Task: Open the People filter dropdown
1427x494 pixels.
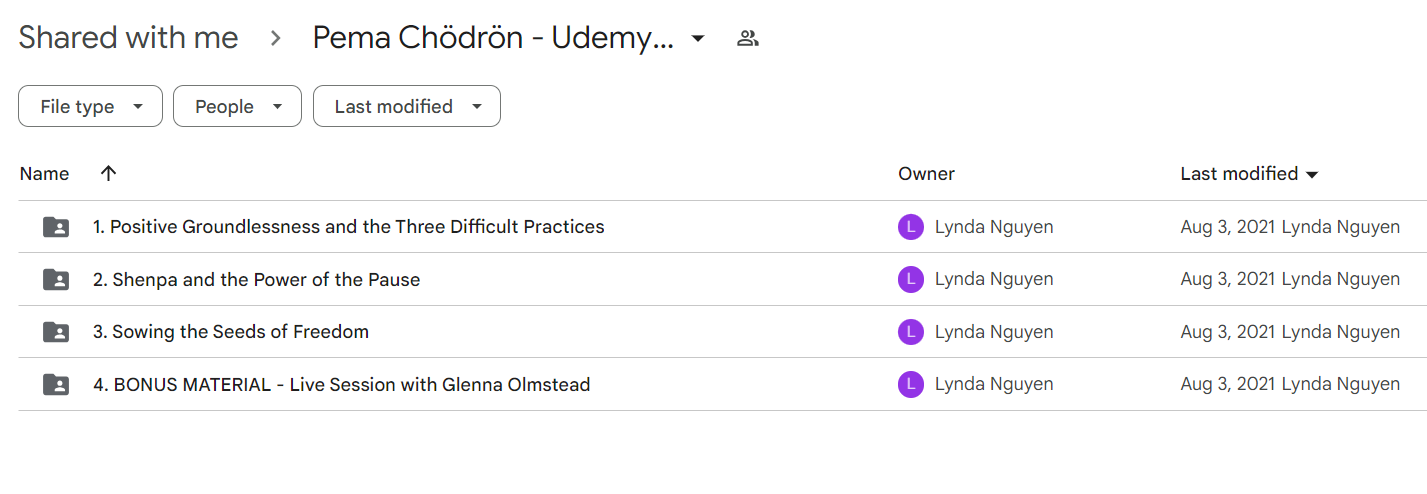Action: (237, 106)
